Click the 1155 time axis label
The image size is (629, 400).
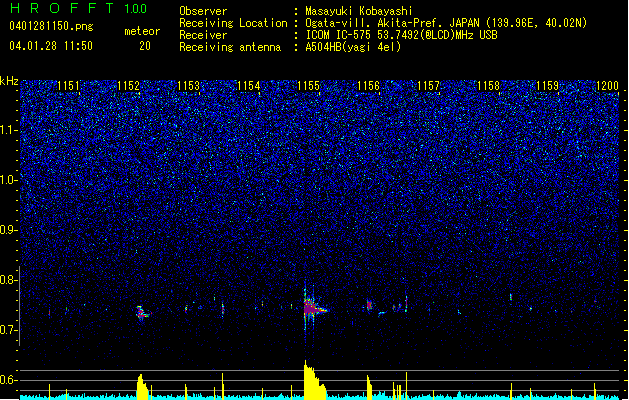click(308, 86)
